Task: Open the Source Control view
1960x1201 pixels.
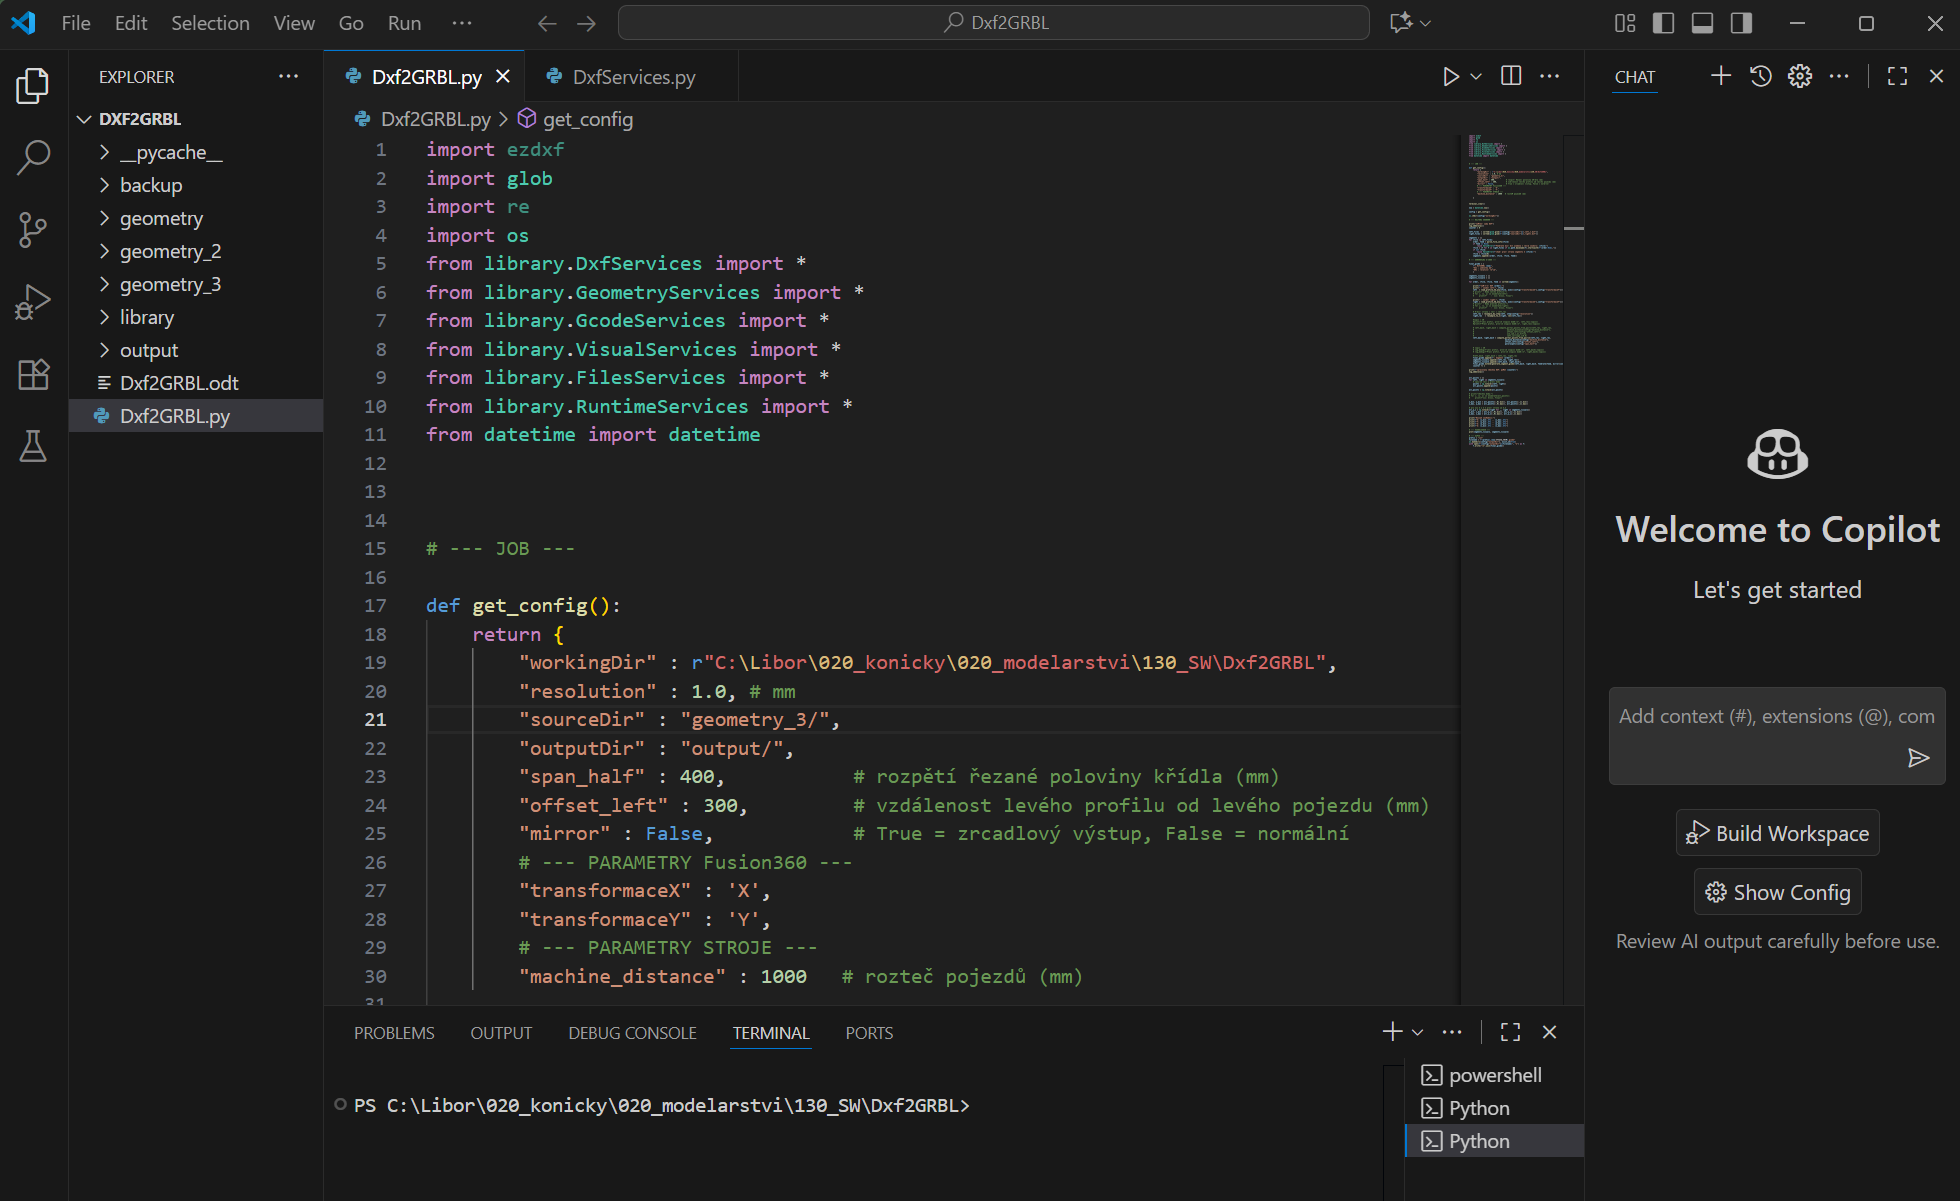Action: coord(33,229)
